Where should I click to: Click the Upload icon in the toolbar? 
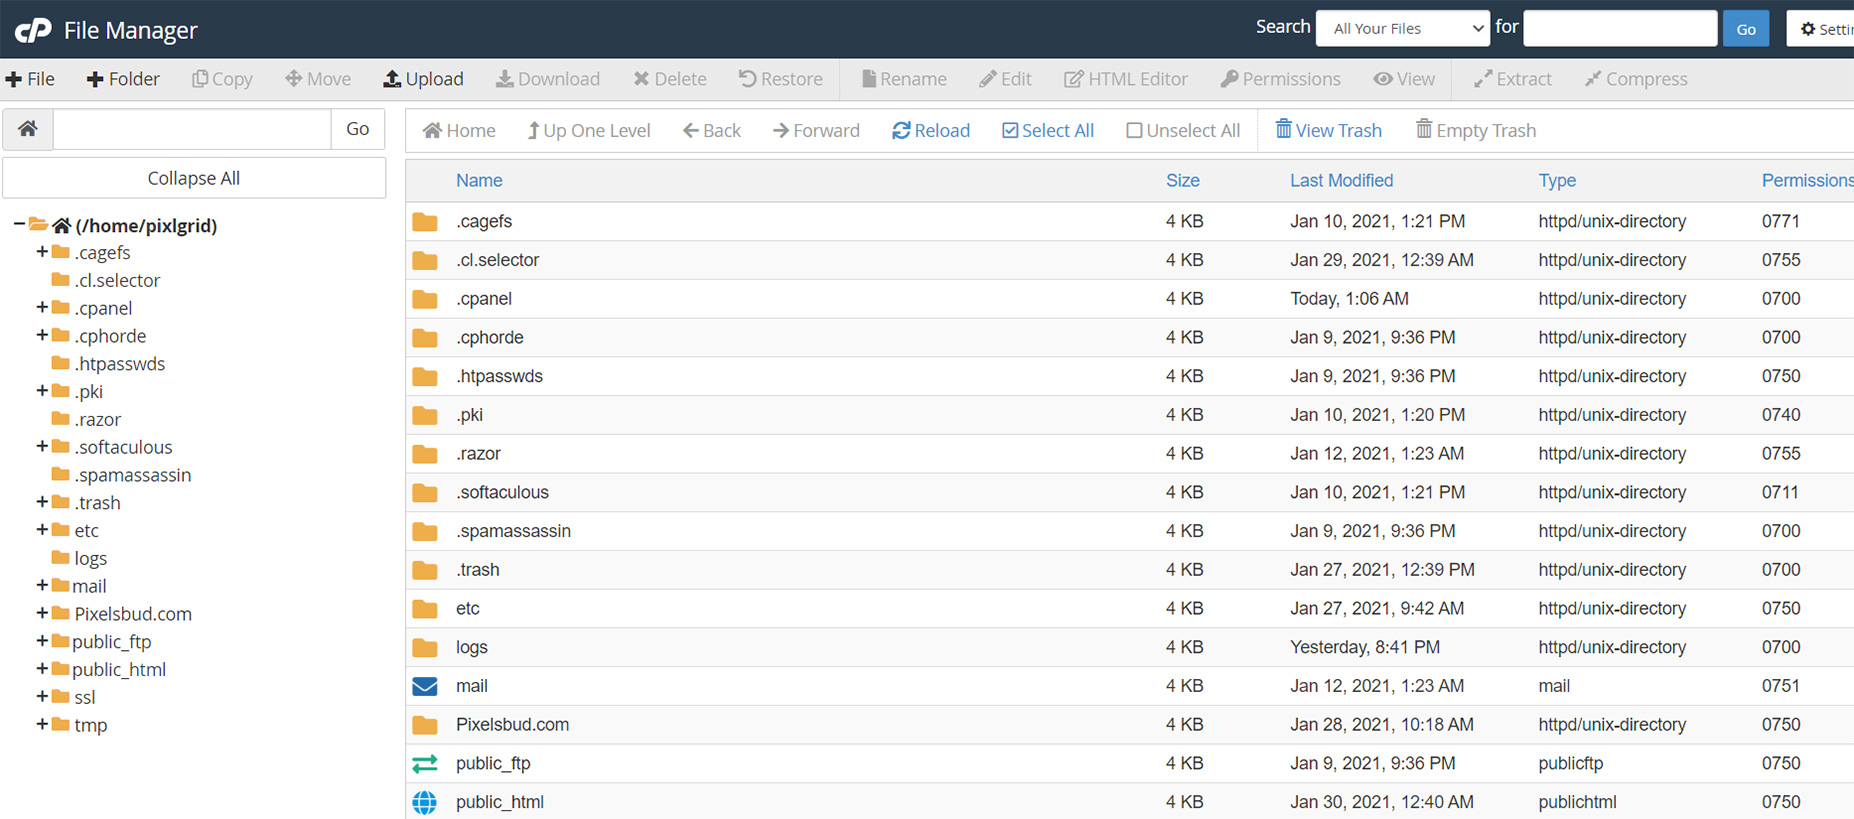tap(392, 79)
